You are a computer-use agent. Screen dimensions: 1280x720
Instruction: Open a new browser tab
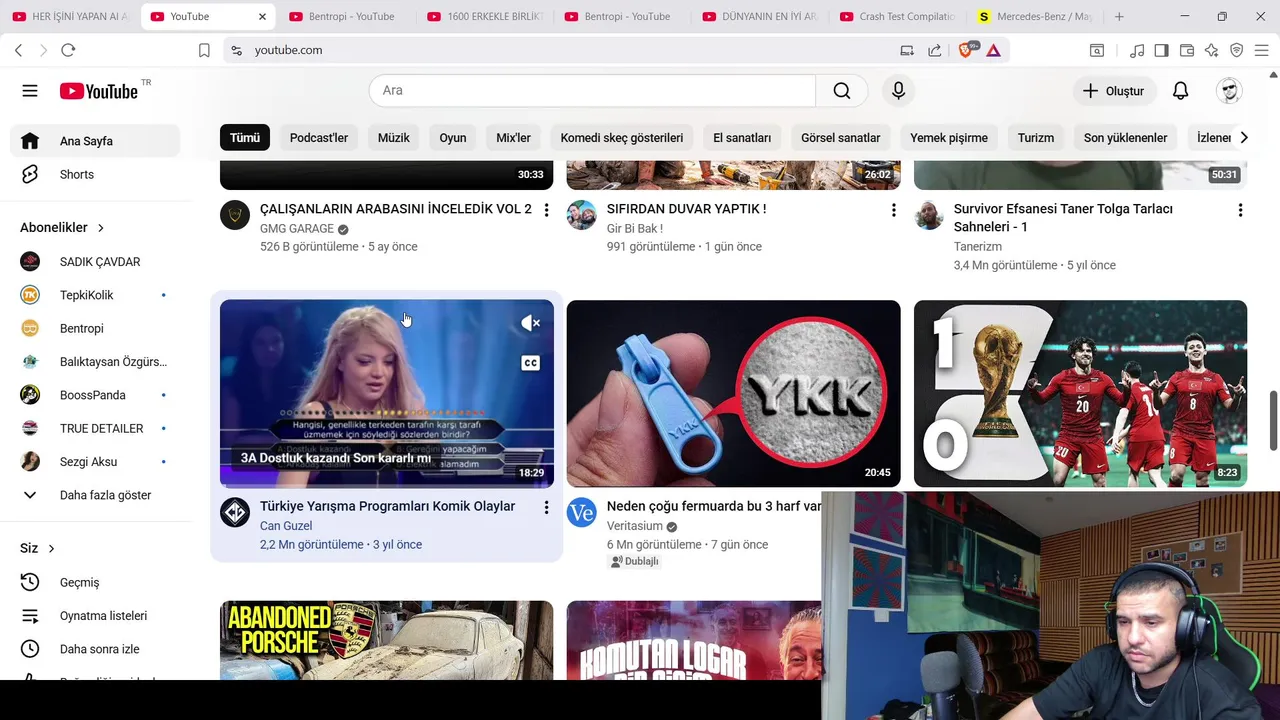pos(1119,17)
